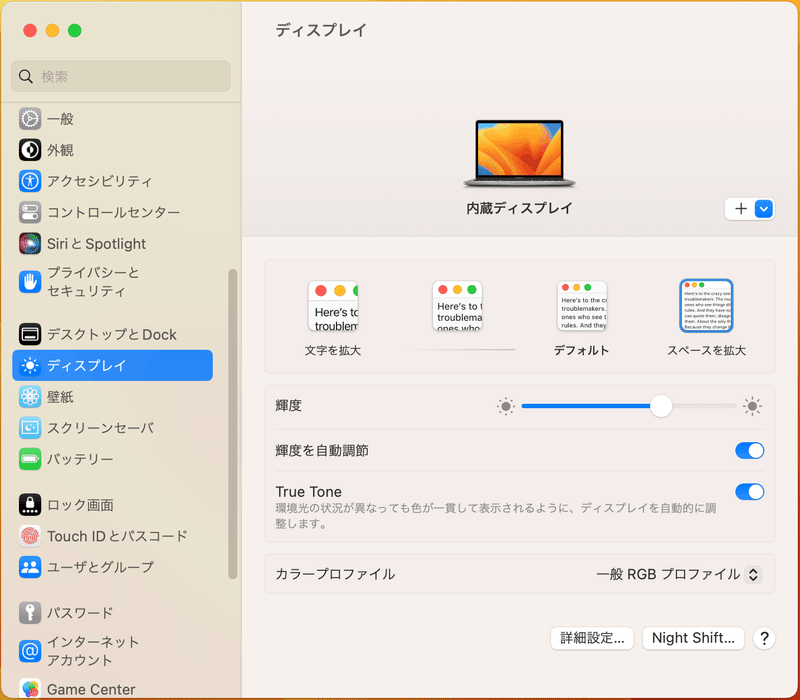Screen dimensions: 800x700
Task: Click the Siri と Spotlight icon
Action: [30, 244]
